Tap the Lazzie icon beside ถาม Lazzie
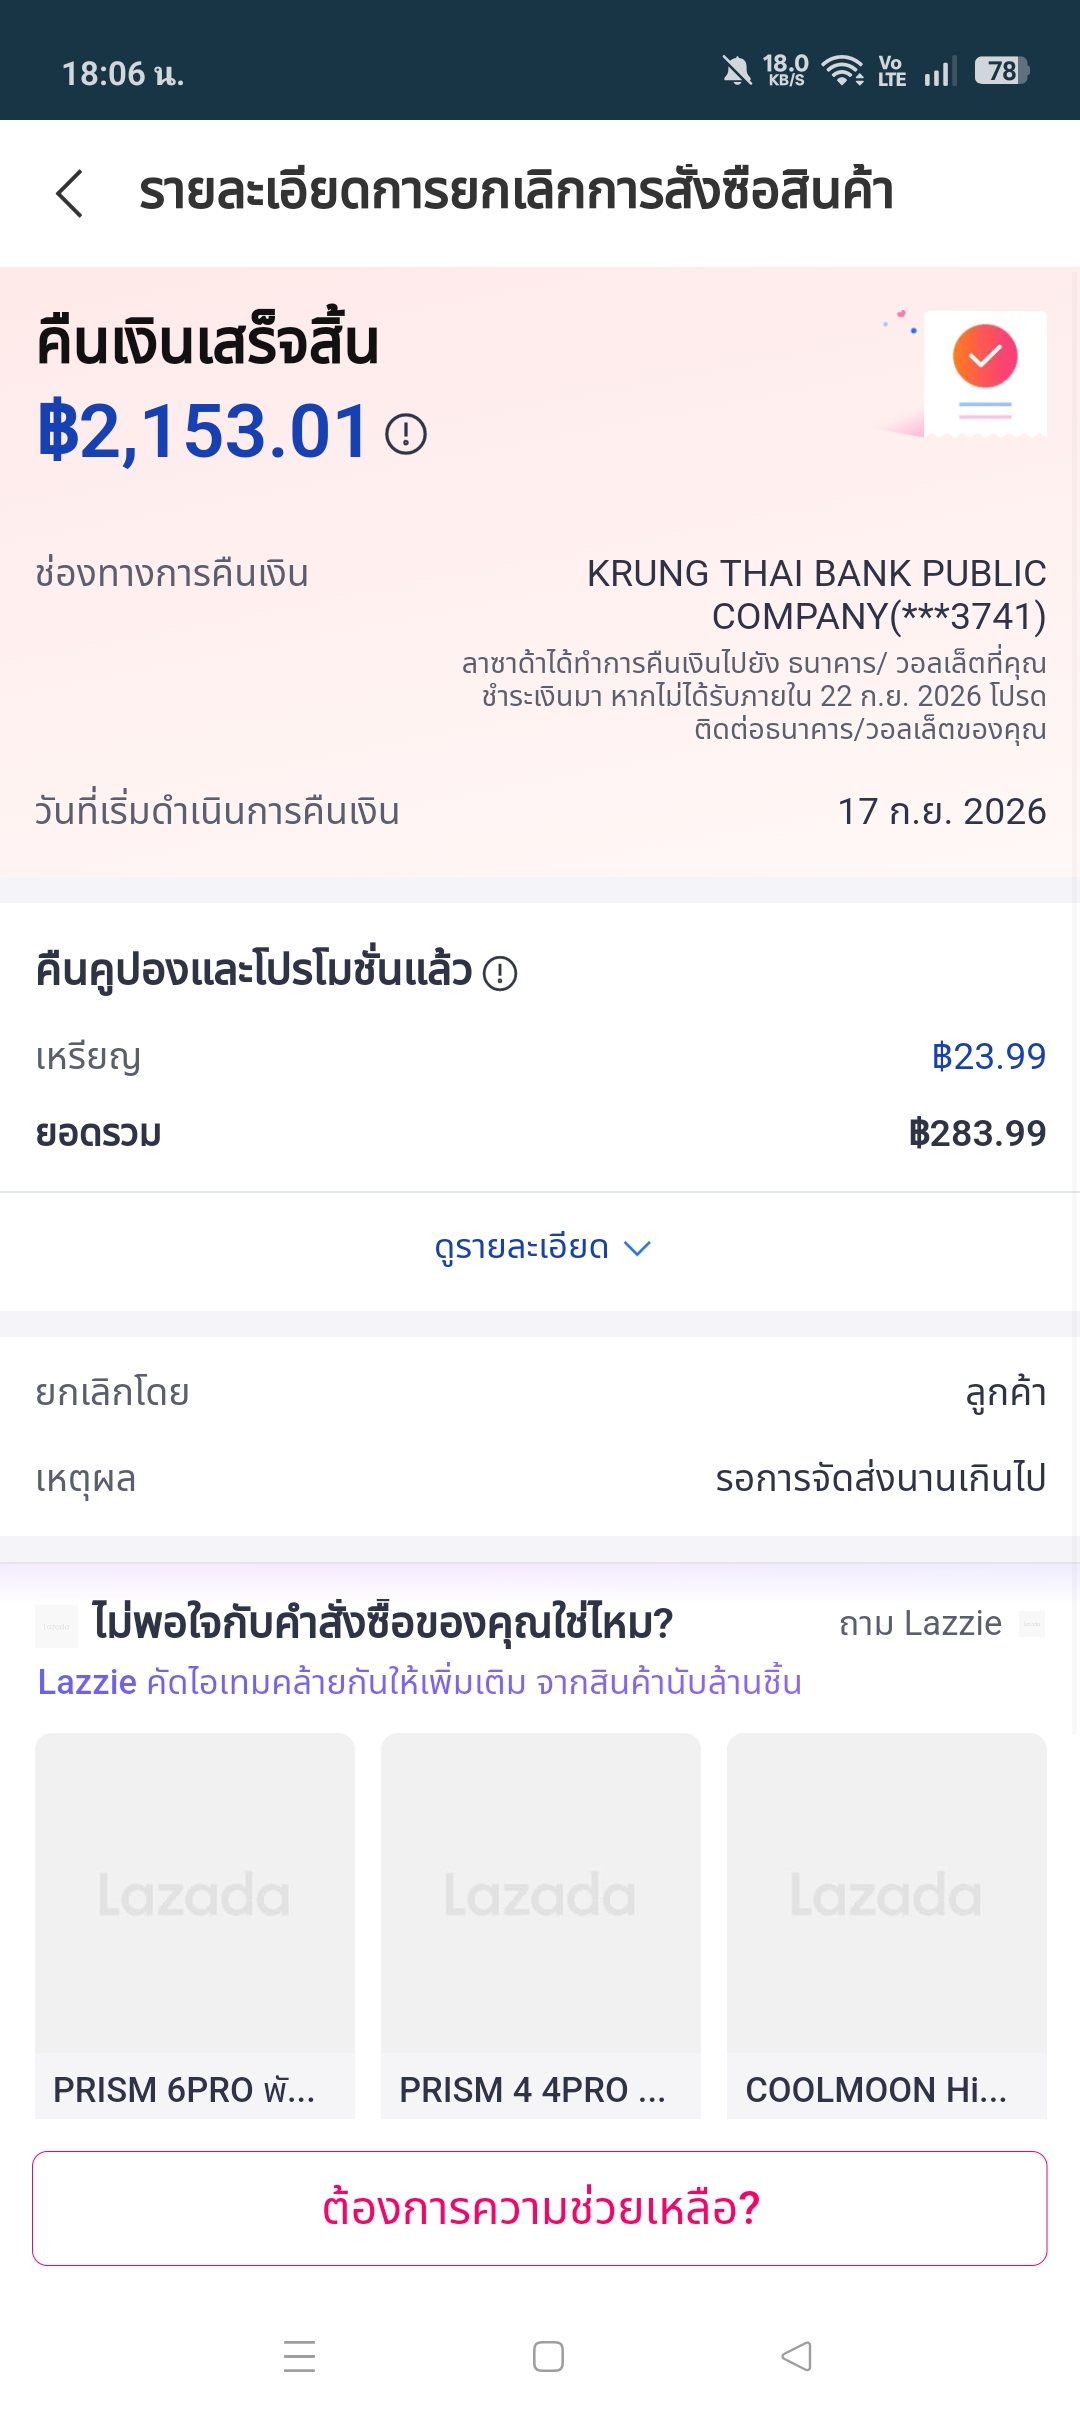This screenshot has width=1080, height=2412. tap(1032, 1624)
